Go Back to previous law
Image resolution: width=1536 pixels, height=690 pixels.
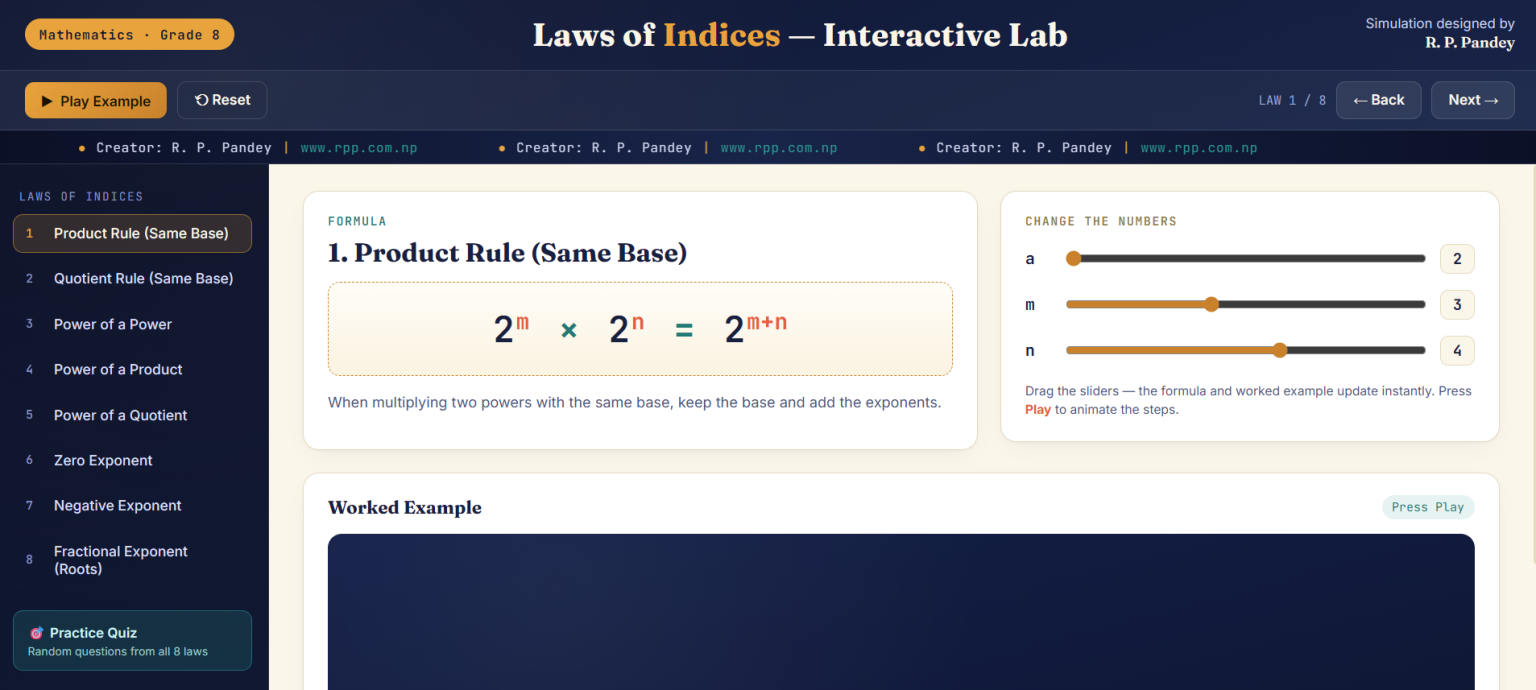(x=1378, y=100)
